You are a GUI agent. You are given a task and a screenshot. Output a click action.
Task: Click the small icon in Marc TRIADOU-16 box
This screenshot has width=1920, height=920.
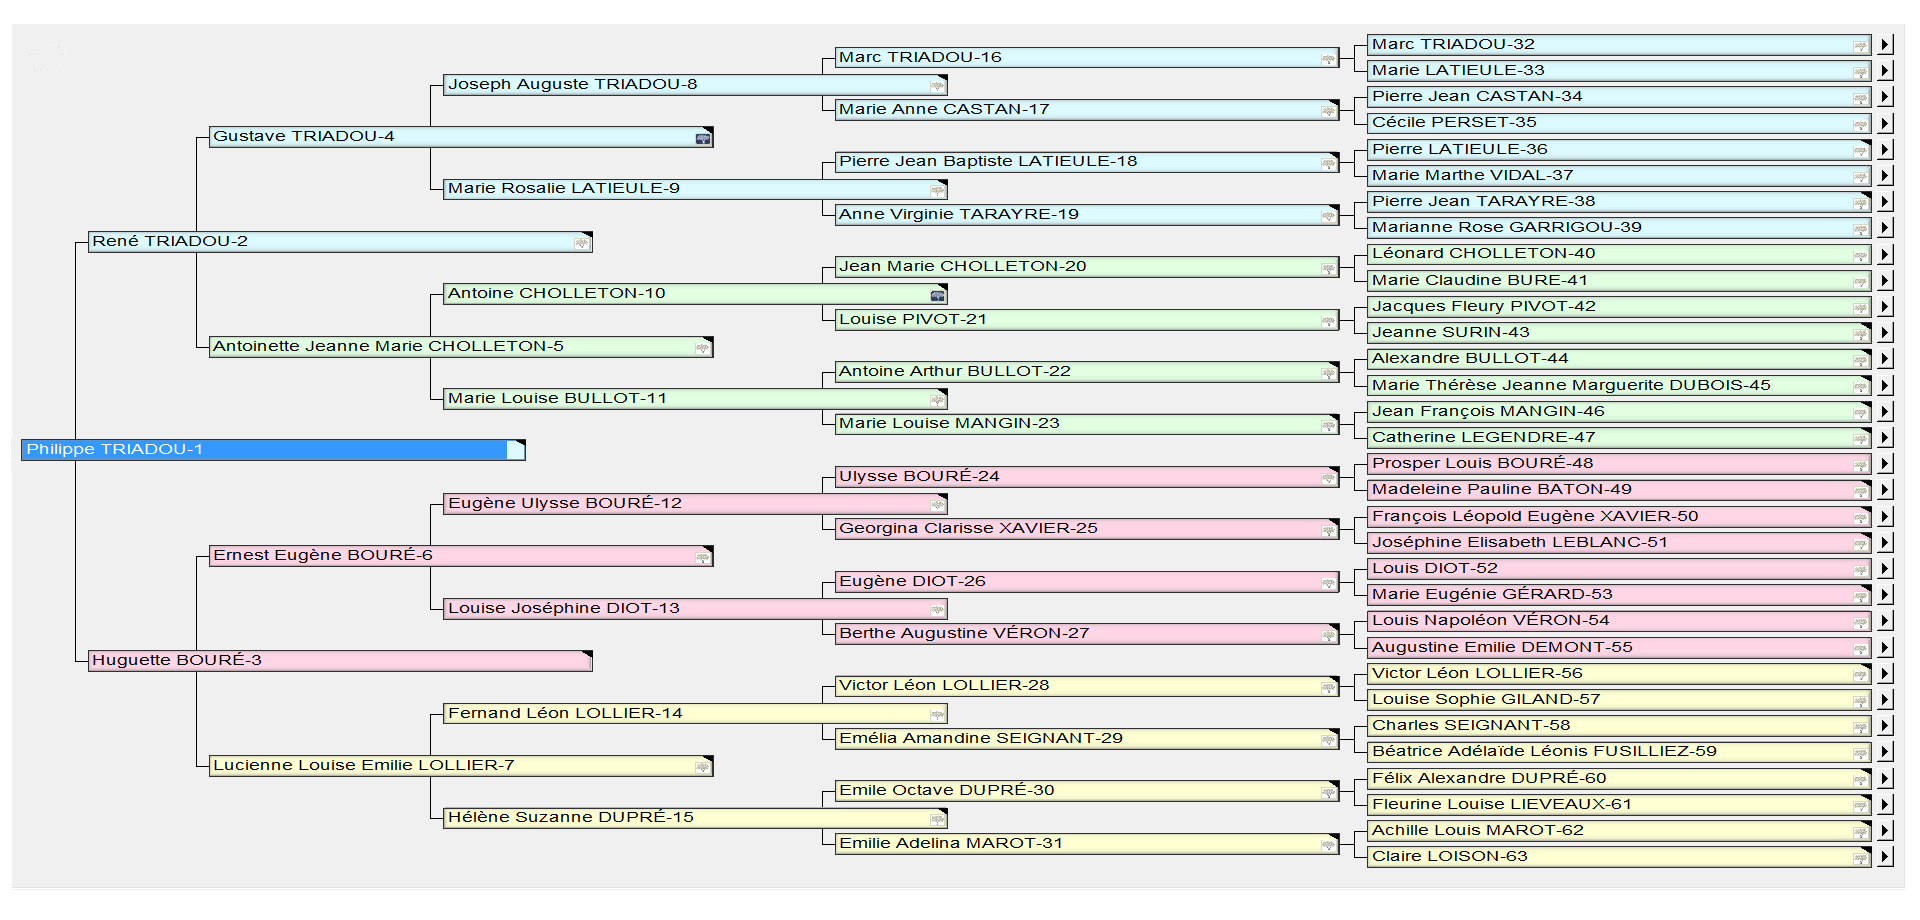(1328, 59)
